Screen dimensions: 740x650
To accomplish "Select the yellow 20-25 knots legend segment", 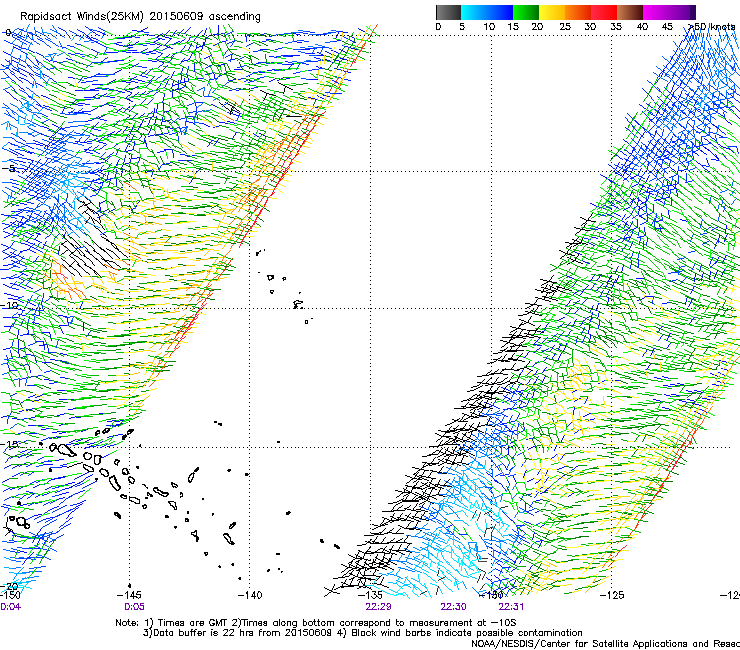I will point(552,12).
